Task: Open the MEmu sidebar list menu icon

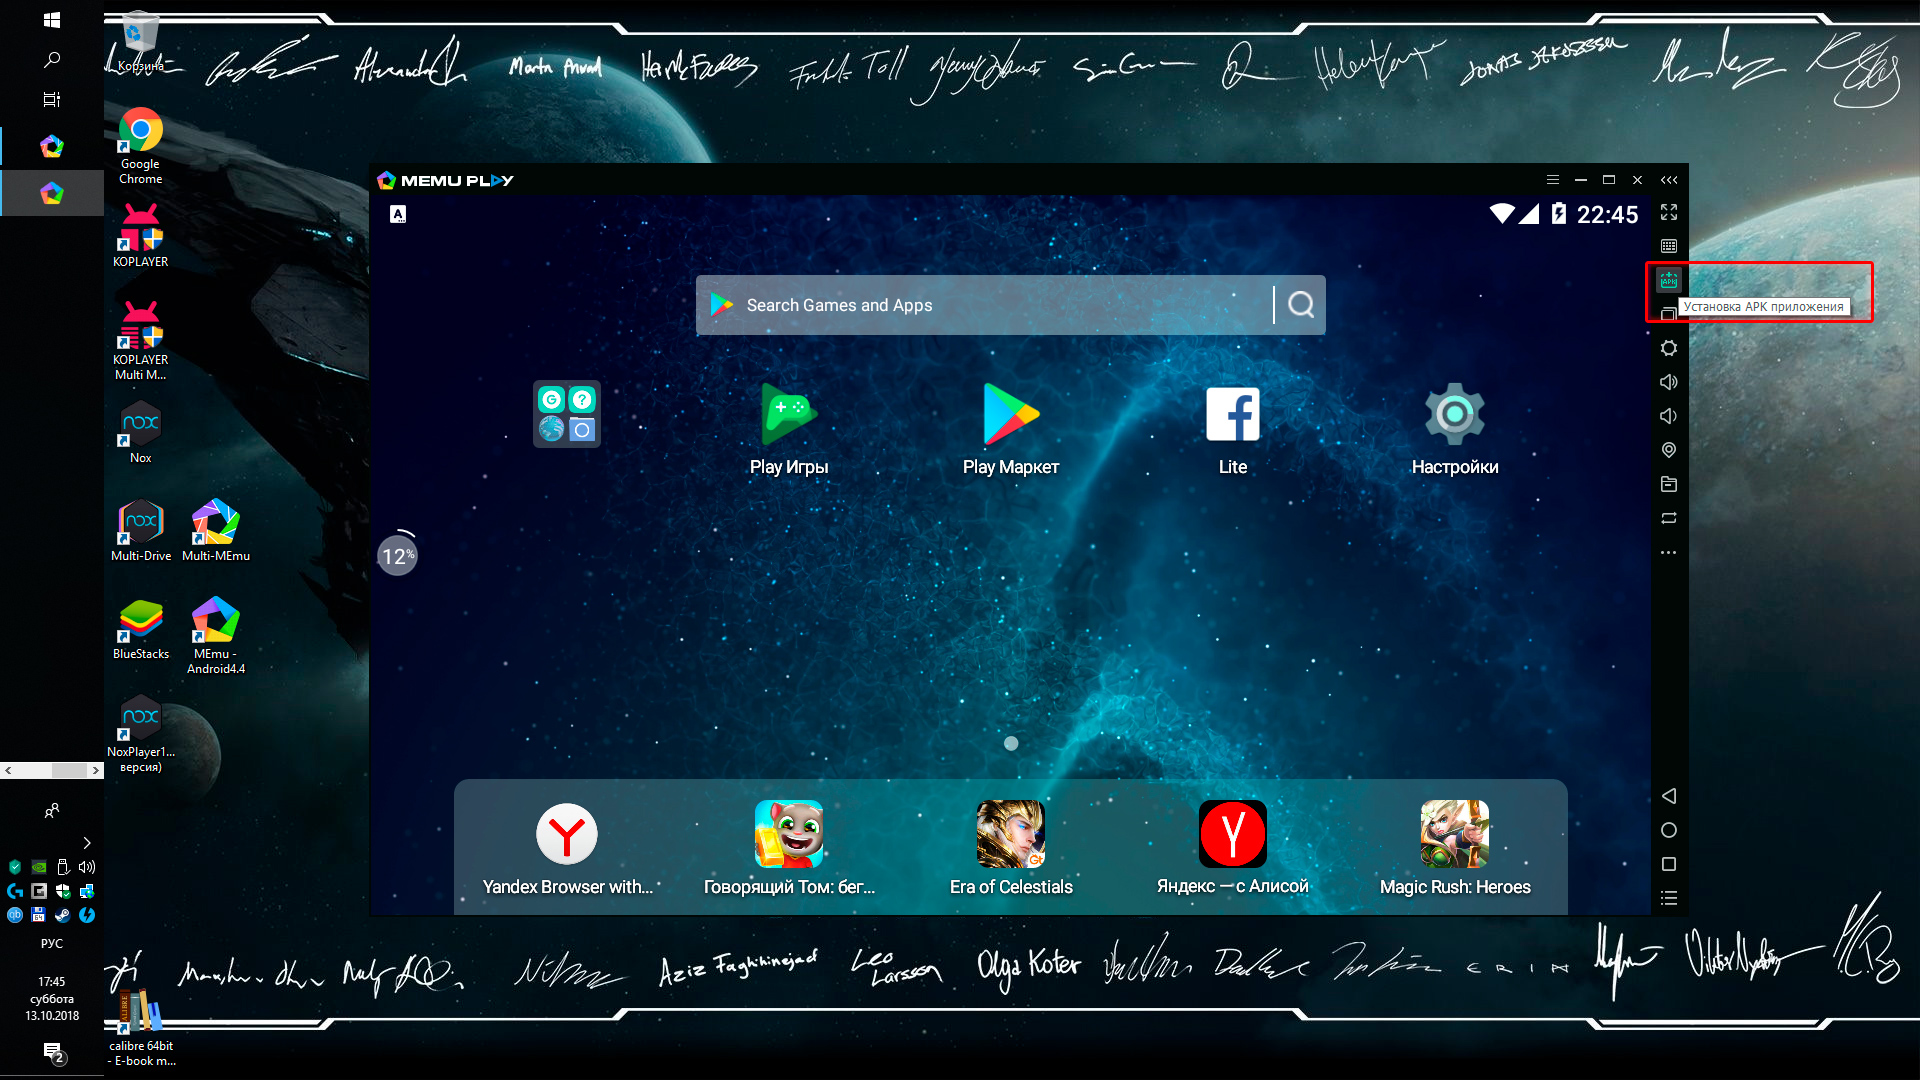Action: click(1668, 898)
